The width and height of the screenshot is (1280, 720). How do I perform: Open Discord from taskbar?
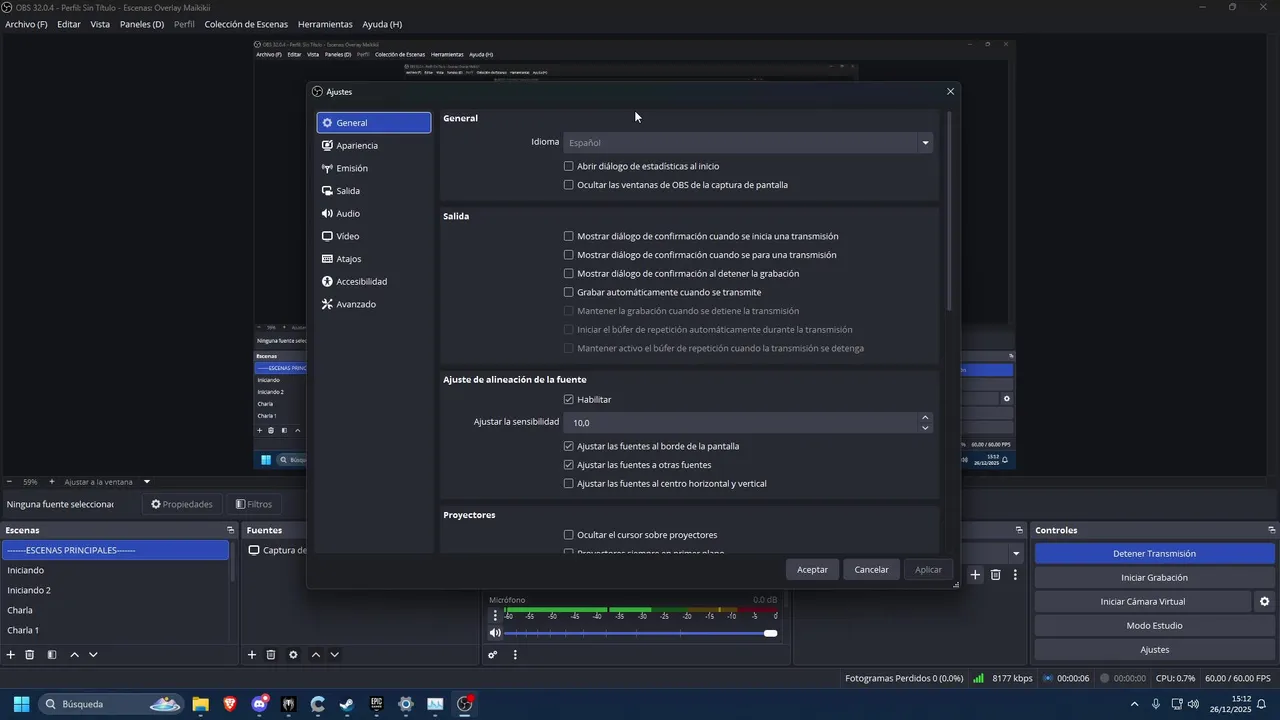(x=260, y=704)
